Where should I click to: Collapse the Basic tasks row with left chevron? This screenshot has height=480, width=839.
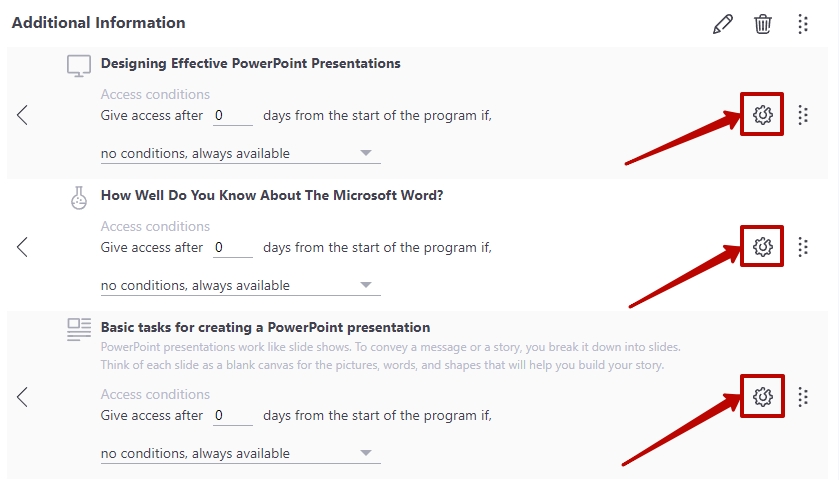[x=22, y=397]
